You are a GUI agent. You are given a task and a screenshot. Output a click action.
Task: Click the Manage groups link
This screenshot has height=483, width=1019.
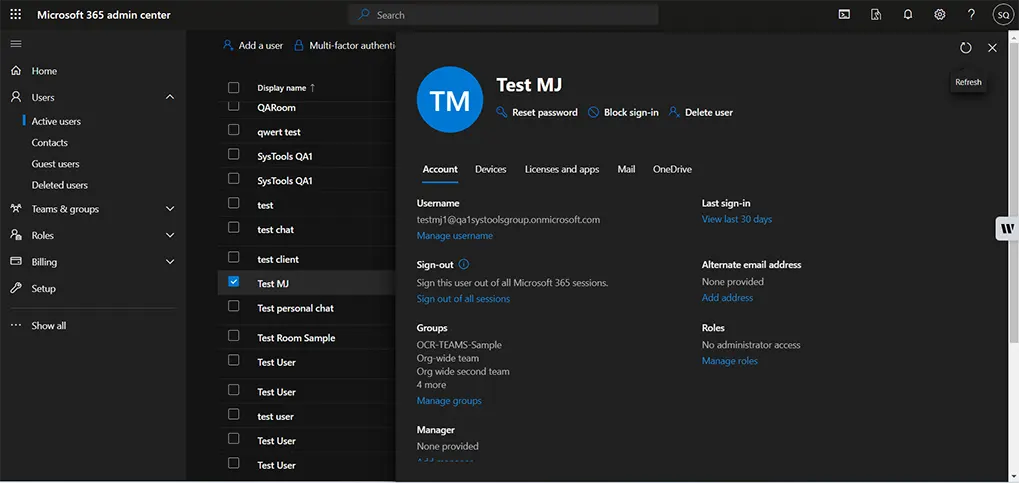tap(449, 401)
